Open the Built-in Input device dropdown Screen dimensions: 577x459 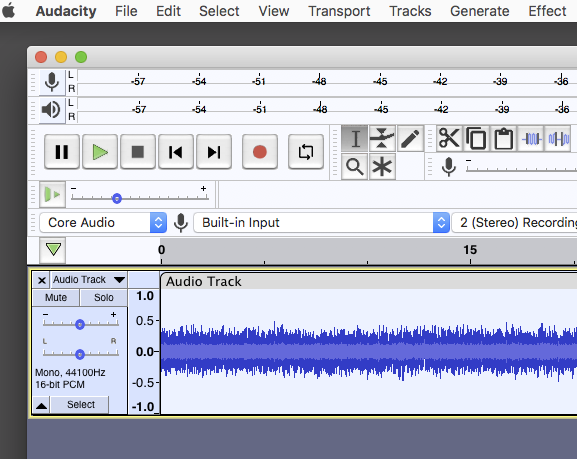click(321, 222)
